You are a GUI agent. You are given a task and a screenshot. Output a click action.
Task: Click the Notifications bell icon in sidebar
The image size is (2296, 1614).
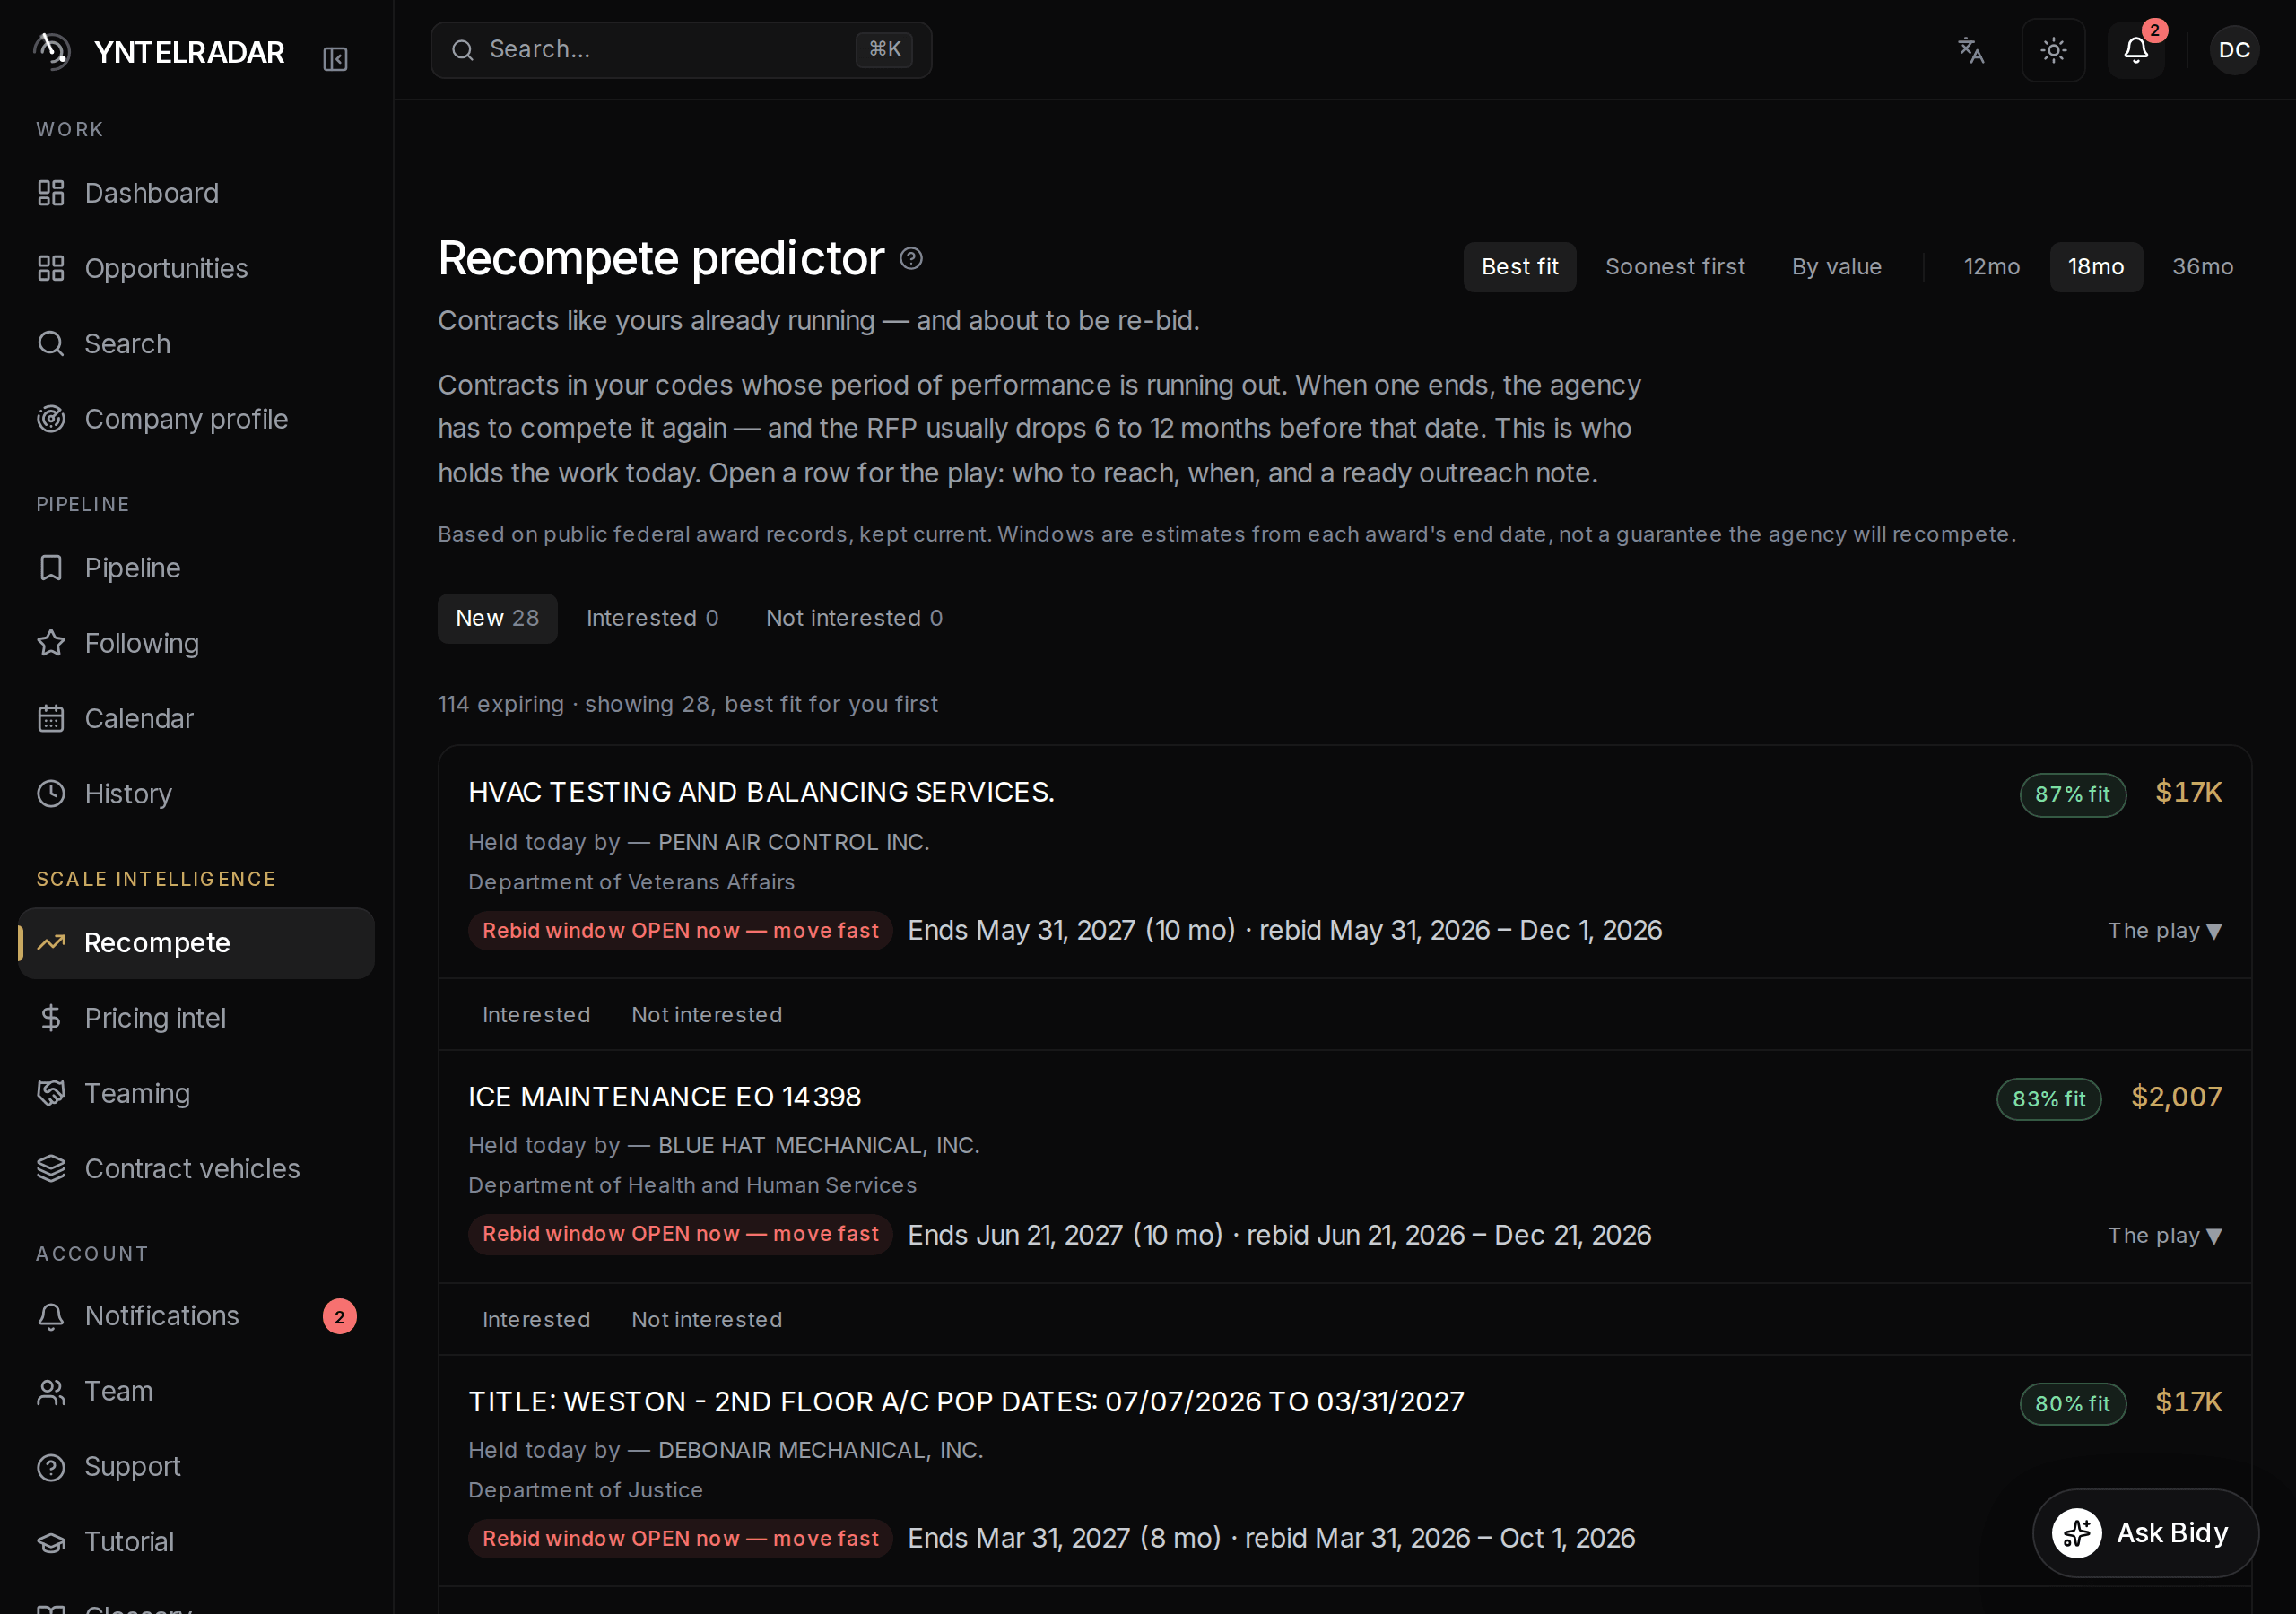coord(51,1316)
